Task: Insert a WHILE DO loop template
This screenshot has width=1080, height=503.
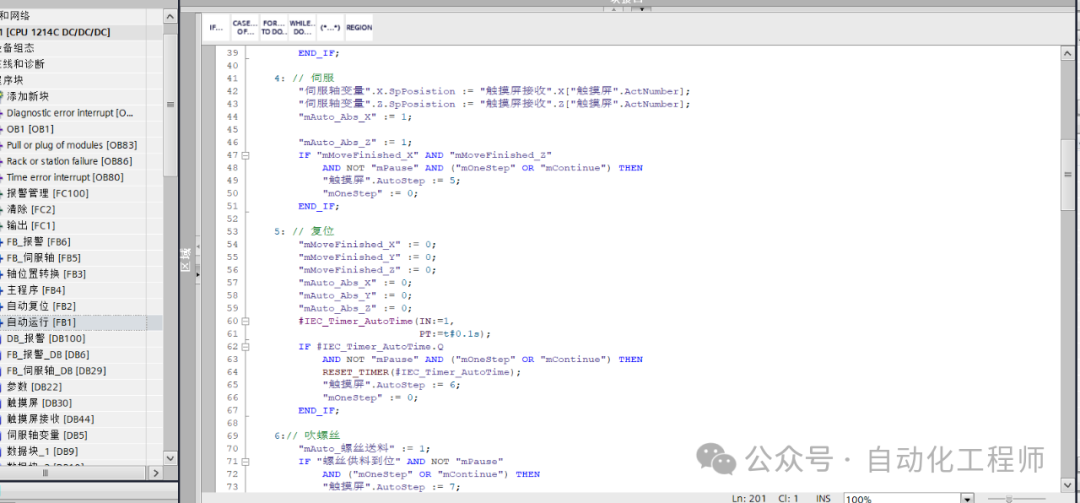Action: tap(302, 28)
